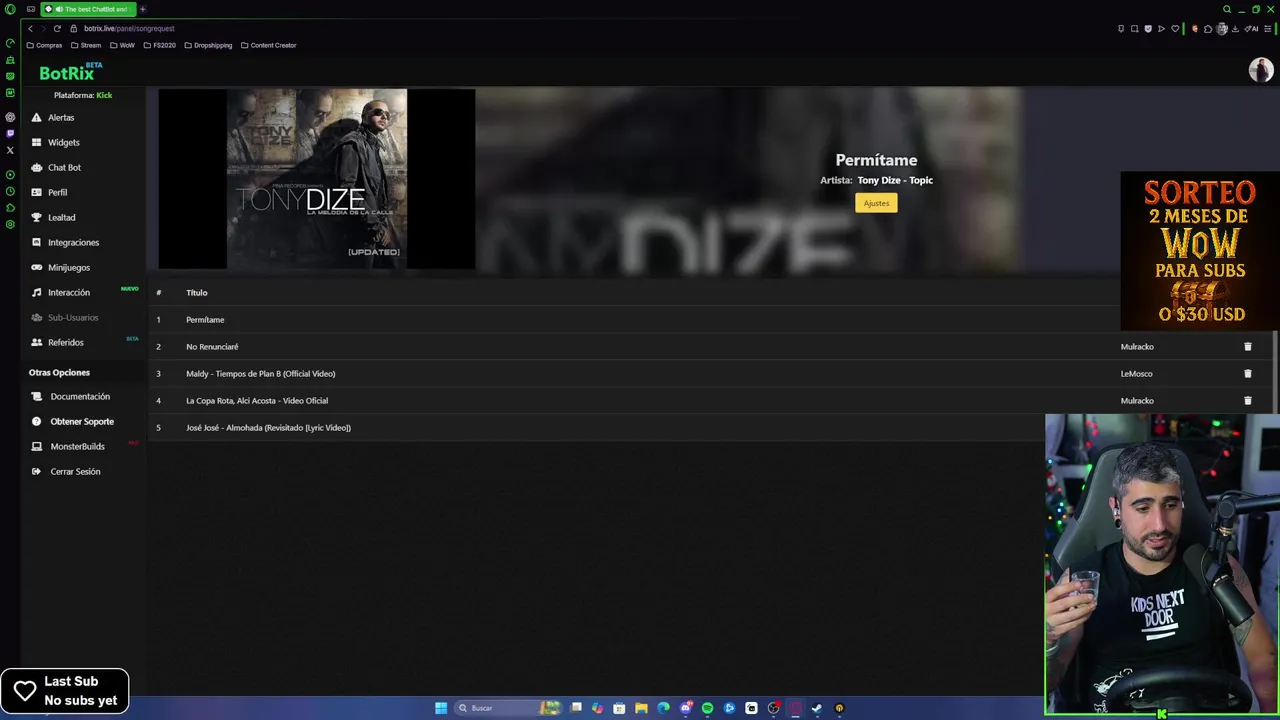
Task: Click the Ajustes button
Action: click(x=876, y=203)
